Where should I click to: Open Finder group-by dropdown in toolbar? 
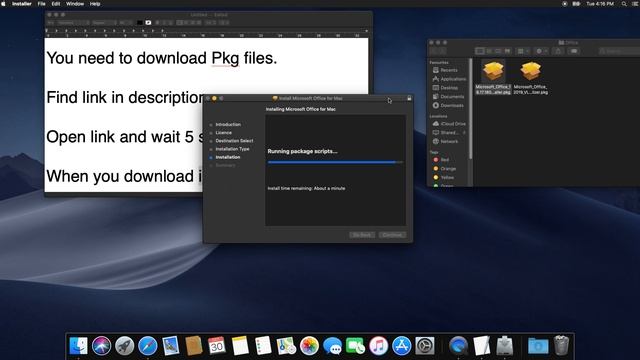point(523,51)
